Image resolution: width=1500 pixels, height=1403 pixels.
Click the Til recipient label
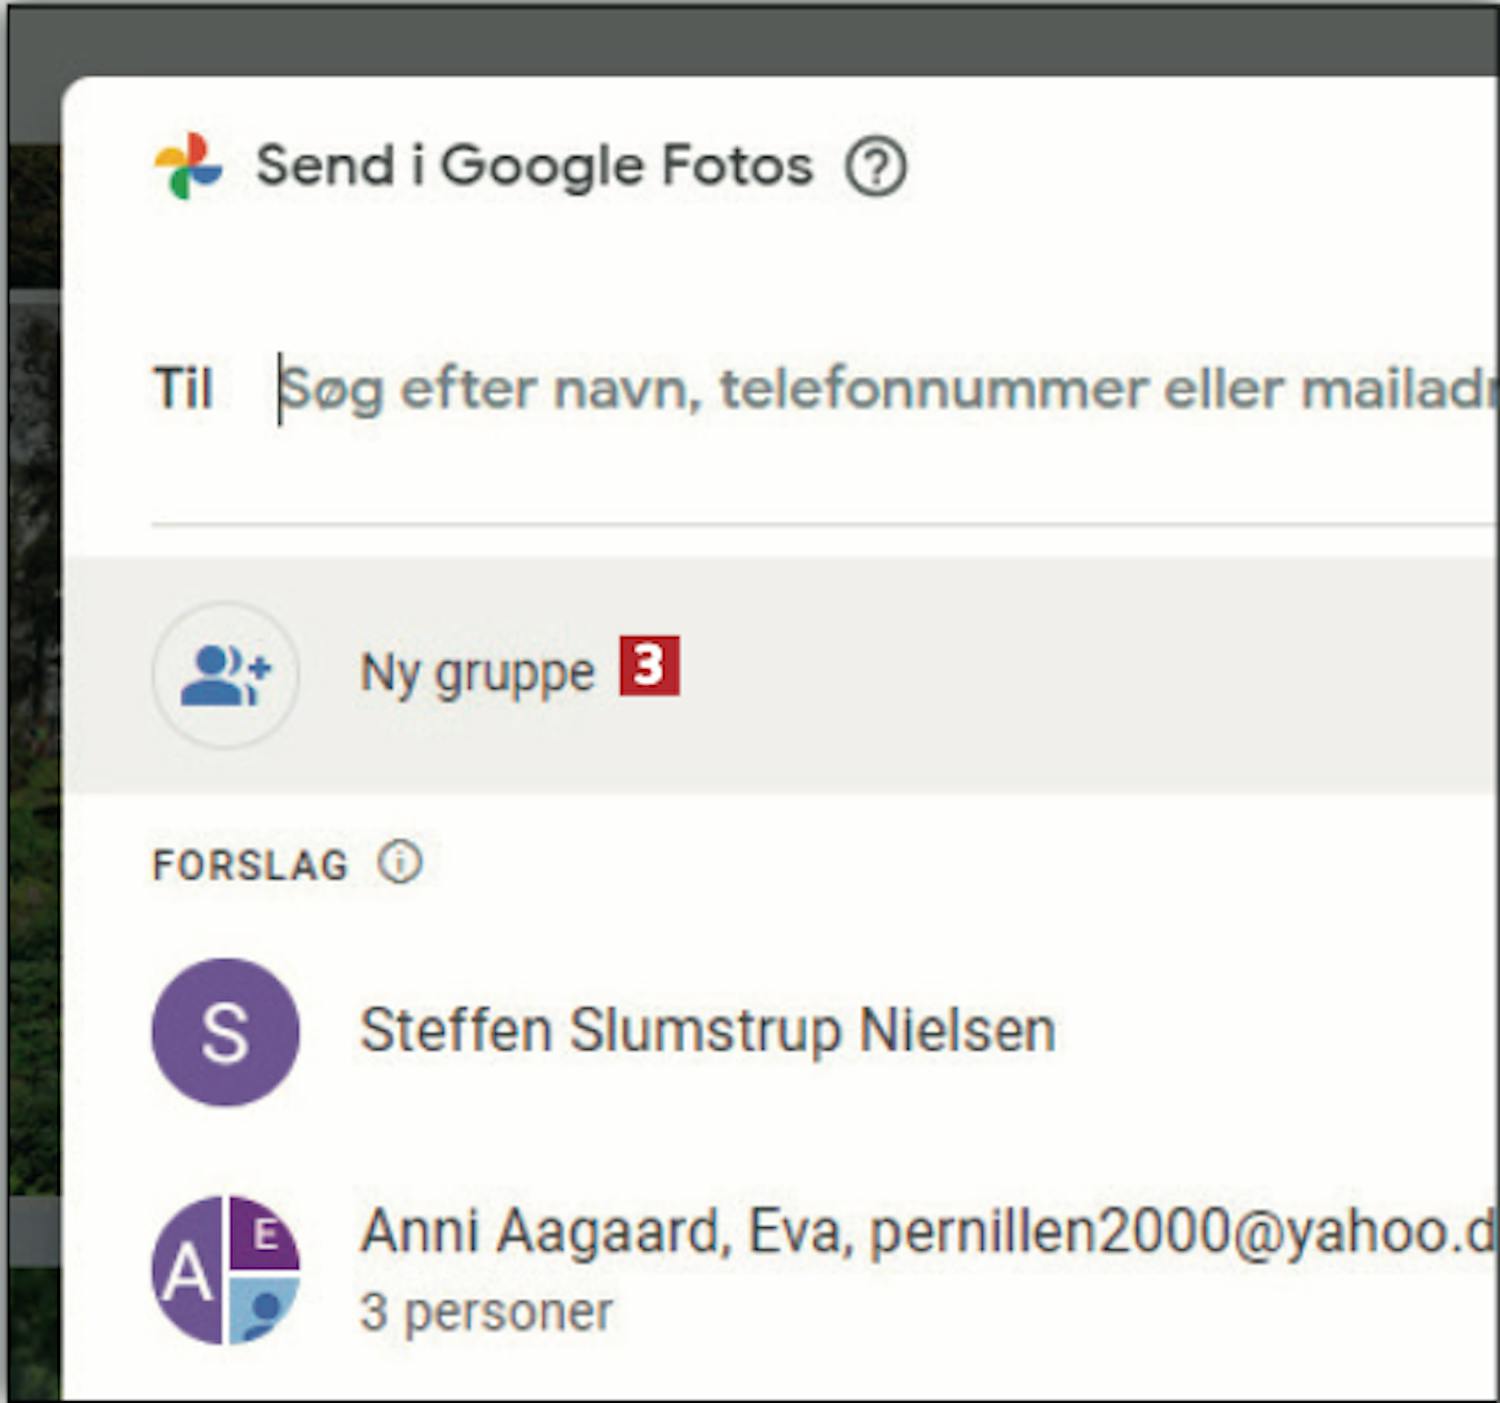click(x=183, y=388)
